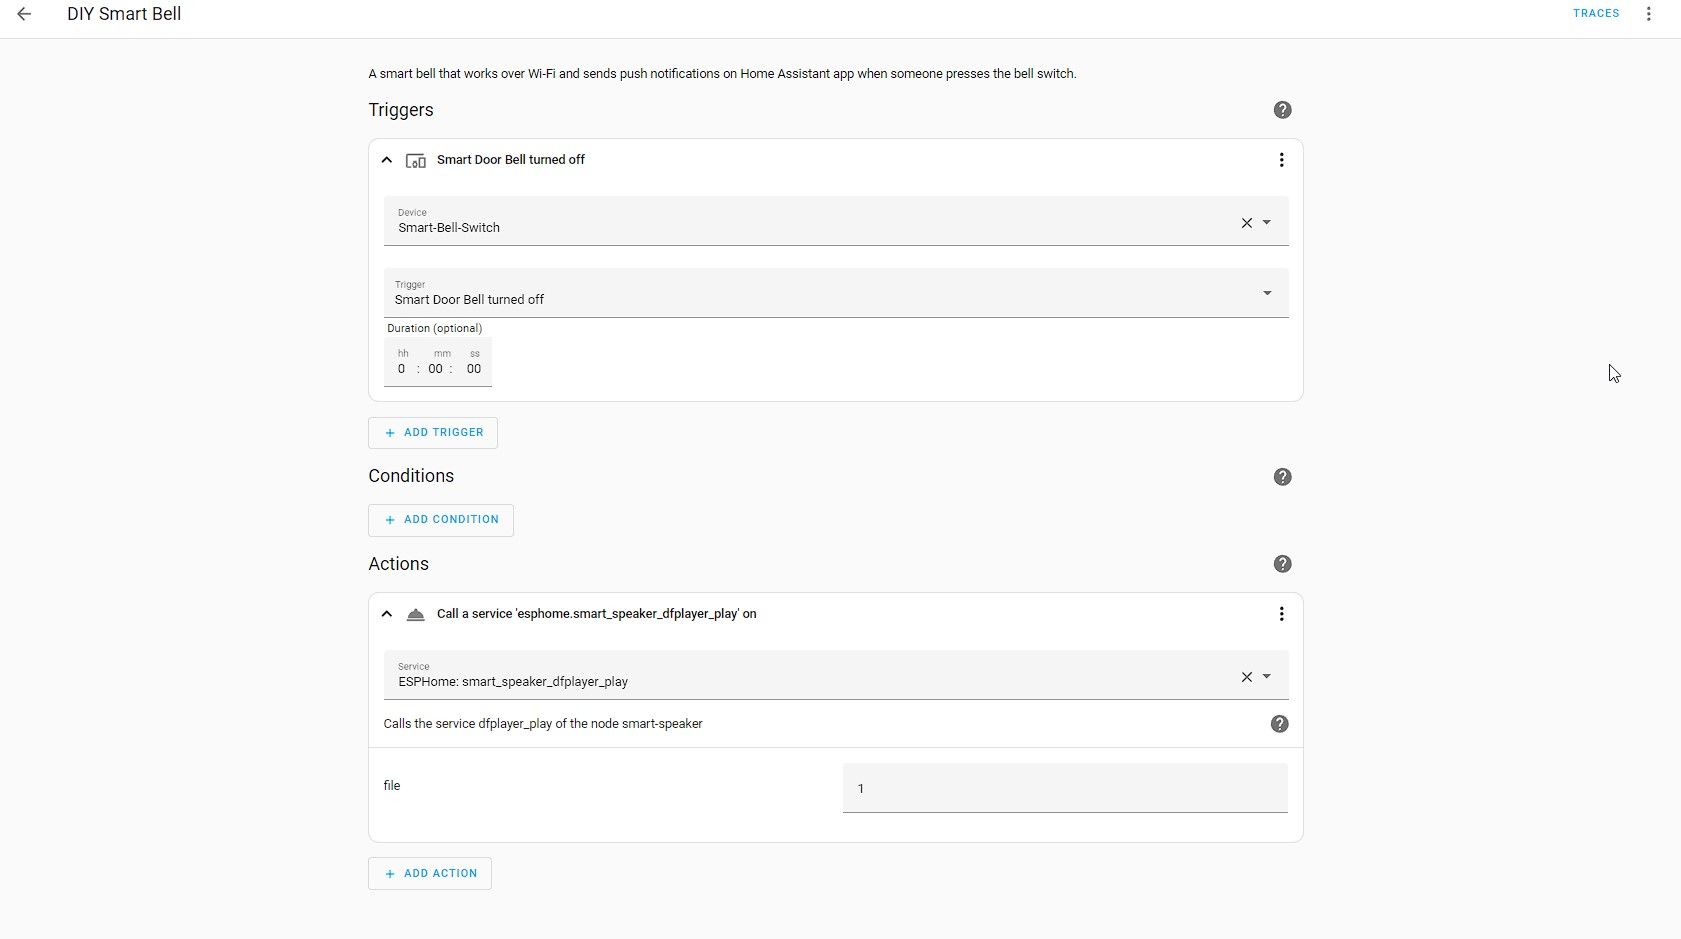This screenshot has height=939, width=1681.
Task: Open the Trigger type dropdown
Action: pos(1267,293)
